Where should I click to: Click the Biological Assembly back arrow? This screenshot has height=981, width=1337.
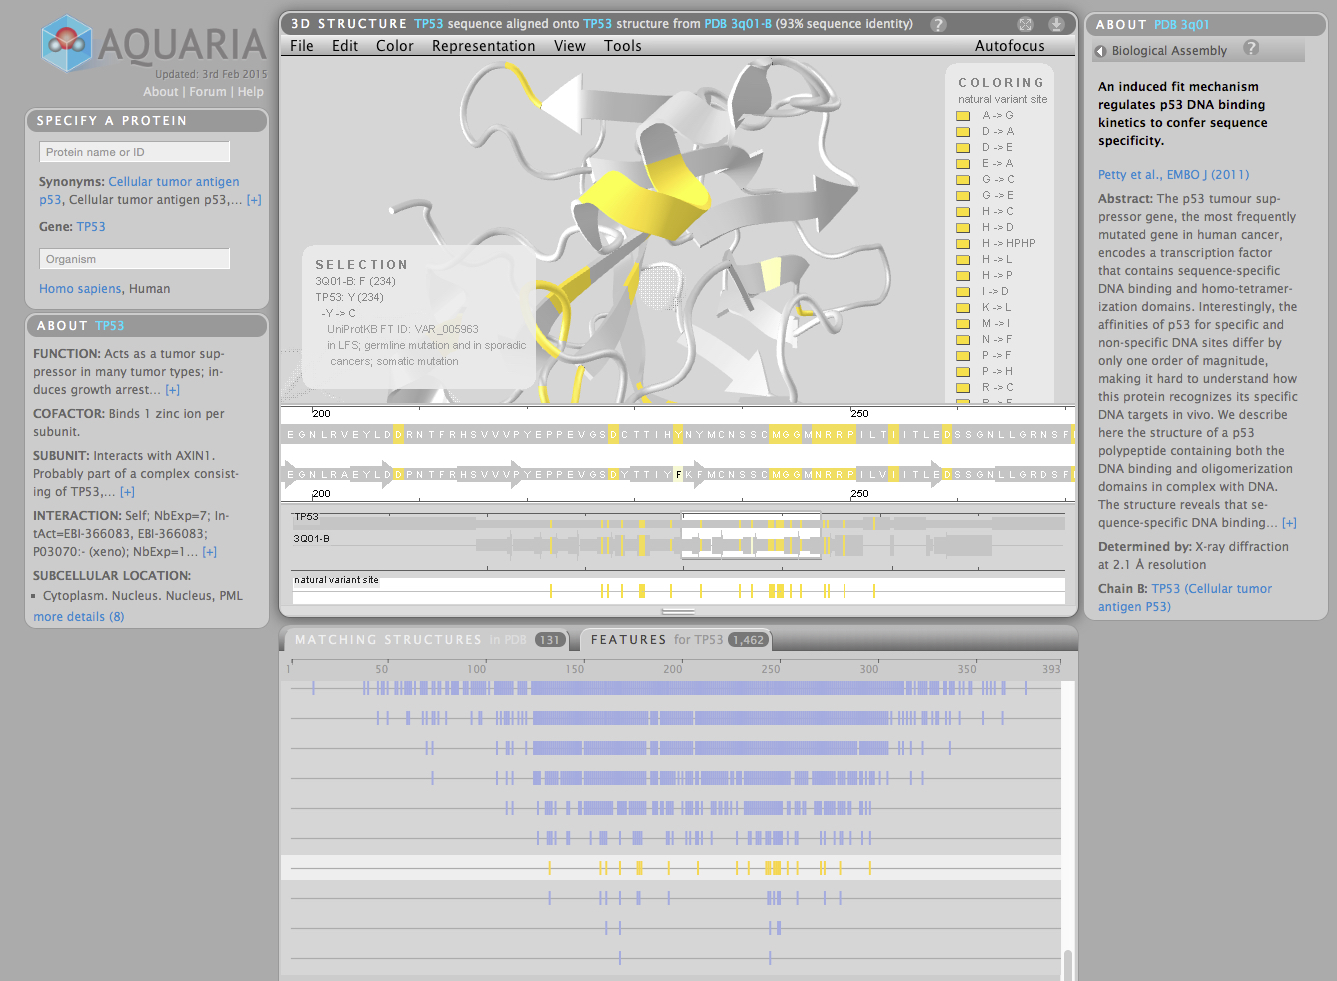tap(1101, 51)
